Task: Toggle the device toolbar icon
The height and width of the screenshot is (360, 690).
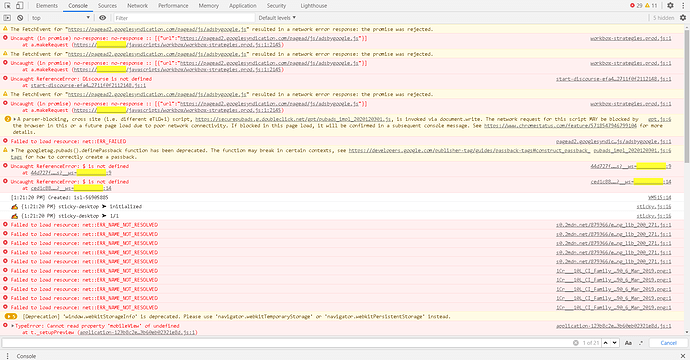Action: point(19,6)
